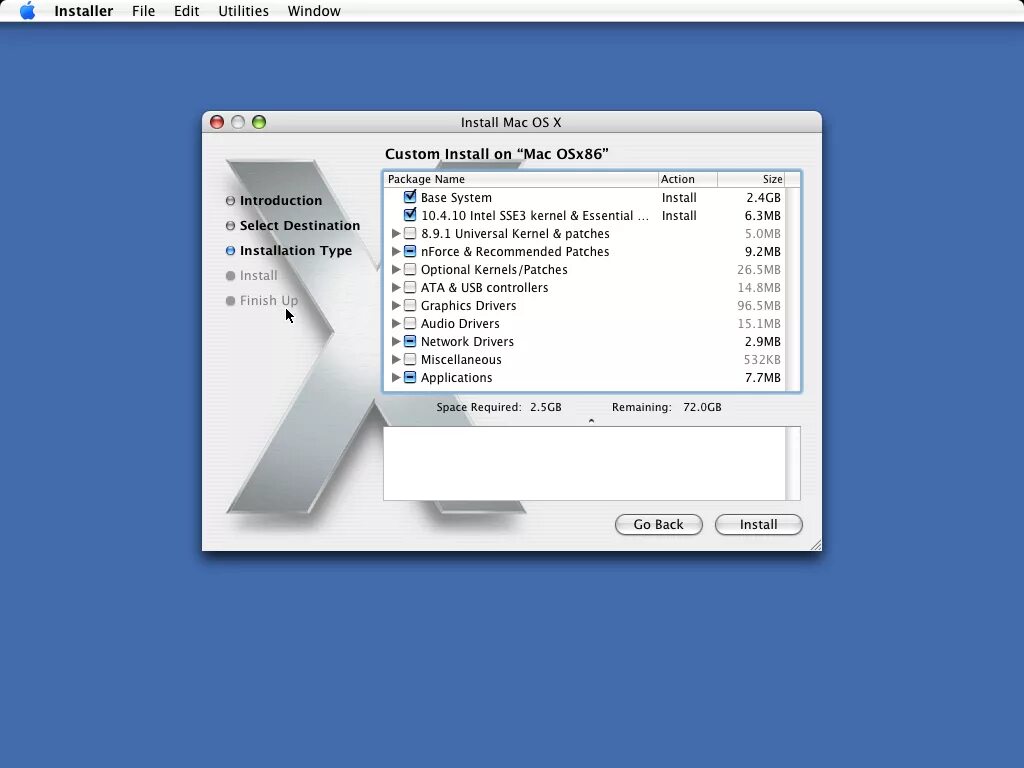The image size is (1024, 768).
Task: Click the split-pane divider handle
Action: pyautogui.click(x=591, y=421)
